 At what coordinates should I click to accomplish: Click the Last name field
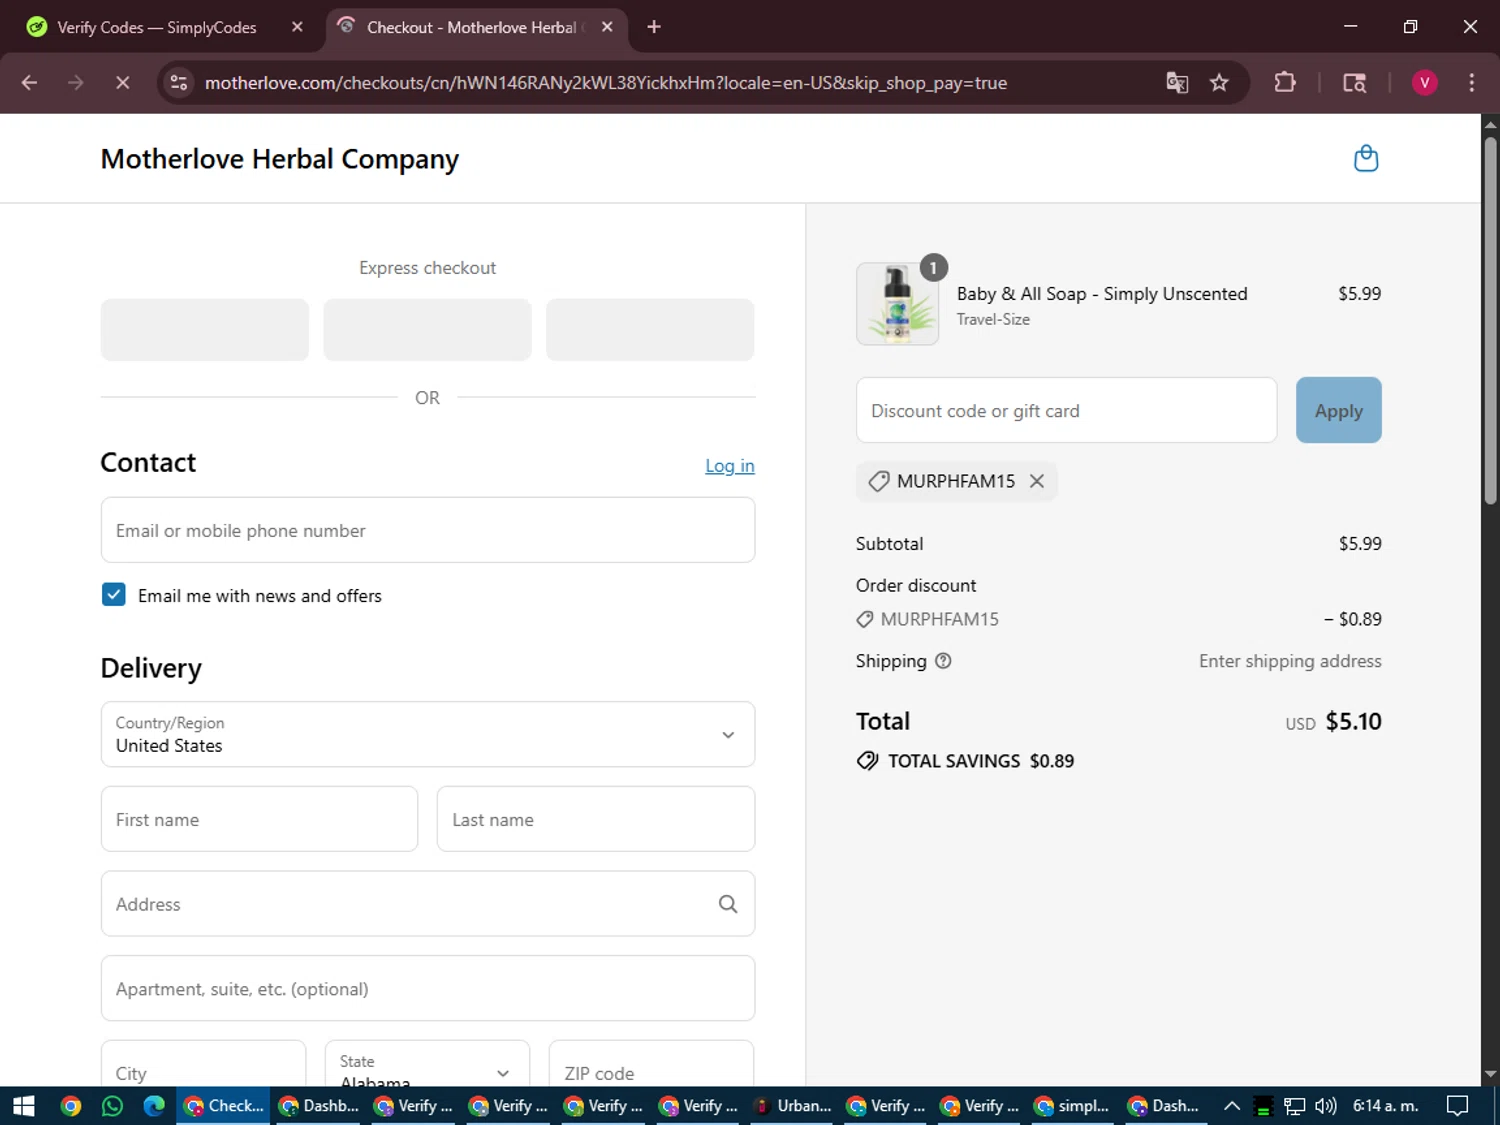pos(596,819)
